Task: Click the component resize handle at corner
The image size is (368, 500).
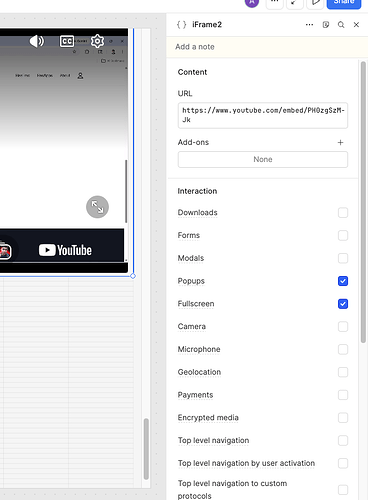Action: (133, 276)
